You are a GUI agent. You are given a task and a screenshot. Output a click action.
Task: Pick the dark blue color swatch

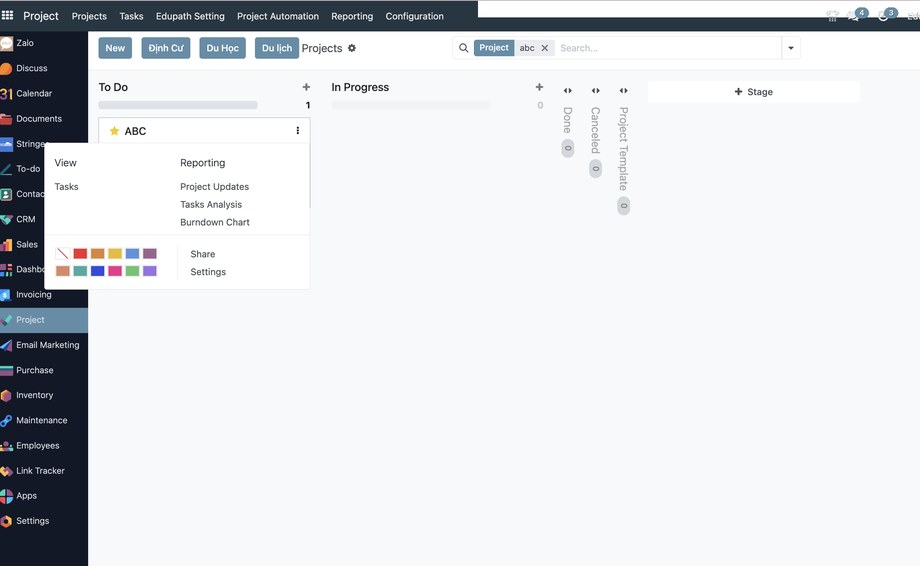tap(97, 270)
